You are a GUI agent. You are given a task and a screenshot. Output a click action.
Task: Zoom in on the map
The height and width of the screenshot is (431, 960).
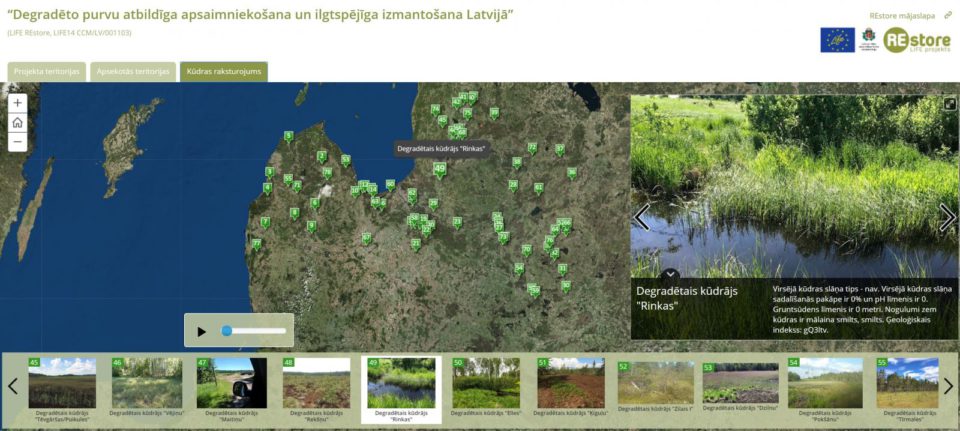[x=17, y=103]
